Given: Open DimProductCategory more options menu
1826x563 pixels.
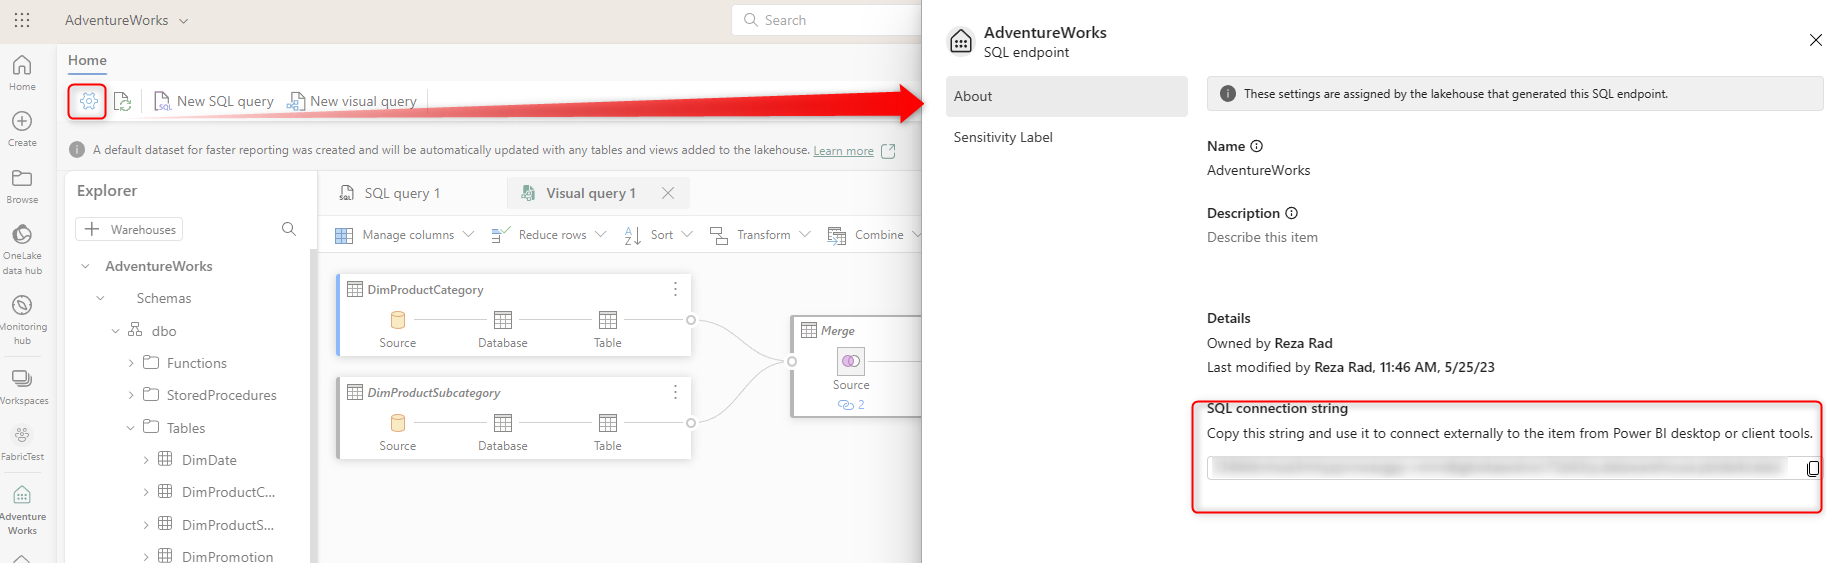Looking at the screenshot, I should pyautogui.click(x=675, y=289).
